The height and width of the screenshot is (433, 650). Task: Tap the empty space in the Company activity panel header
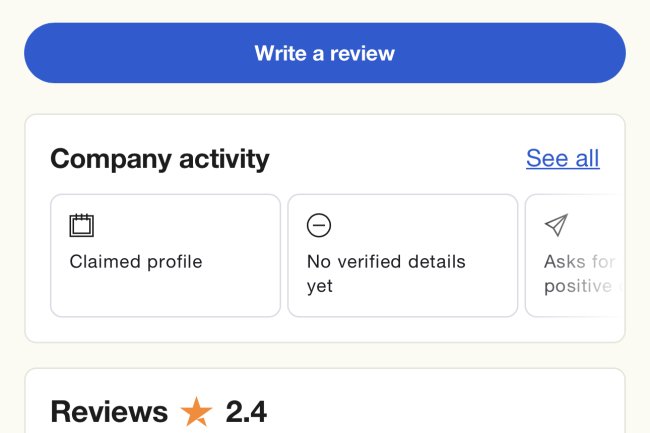[x=400, y=158]
